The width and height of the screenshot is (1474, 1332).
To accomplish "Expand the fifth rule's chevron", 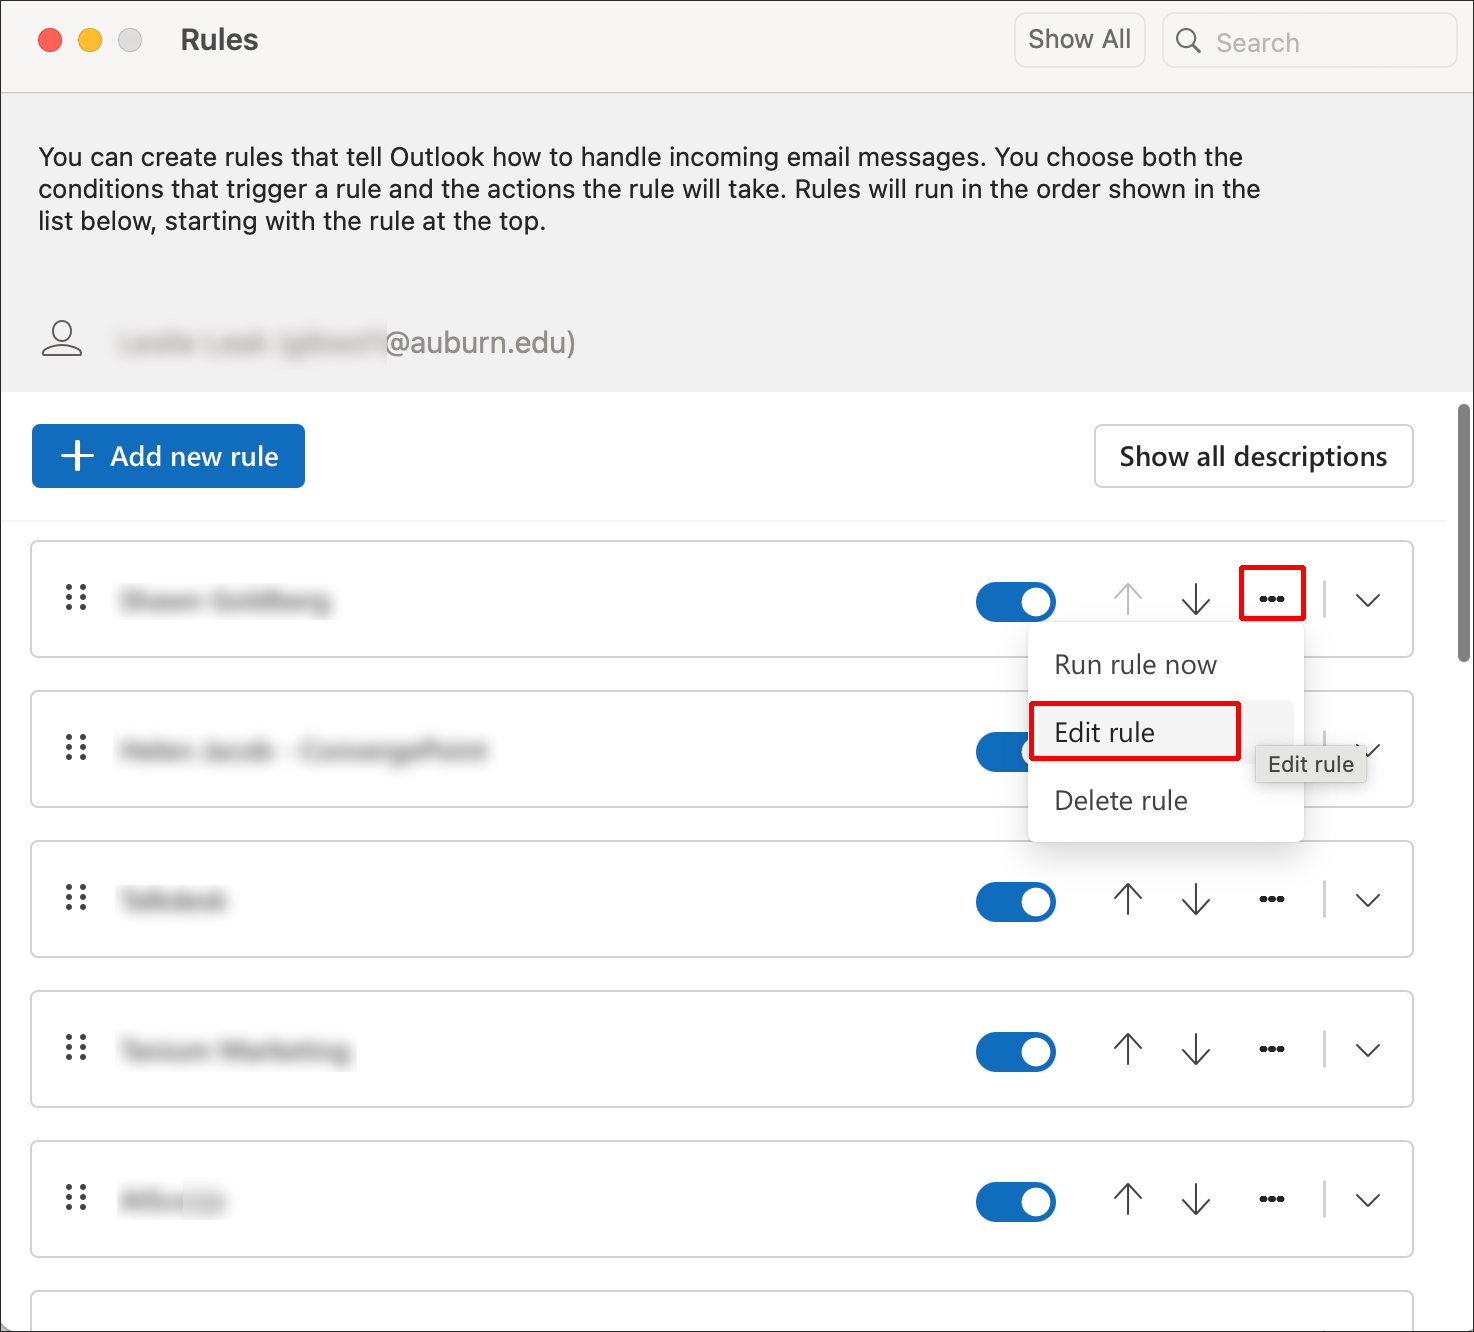I will click(1368, 1200).
